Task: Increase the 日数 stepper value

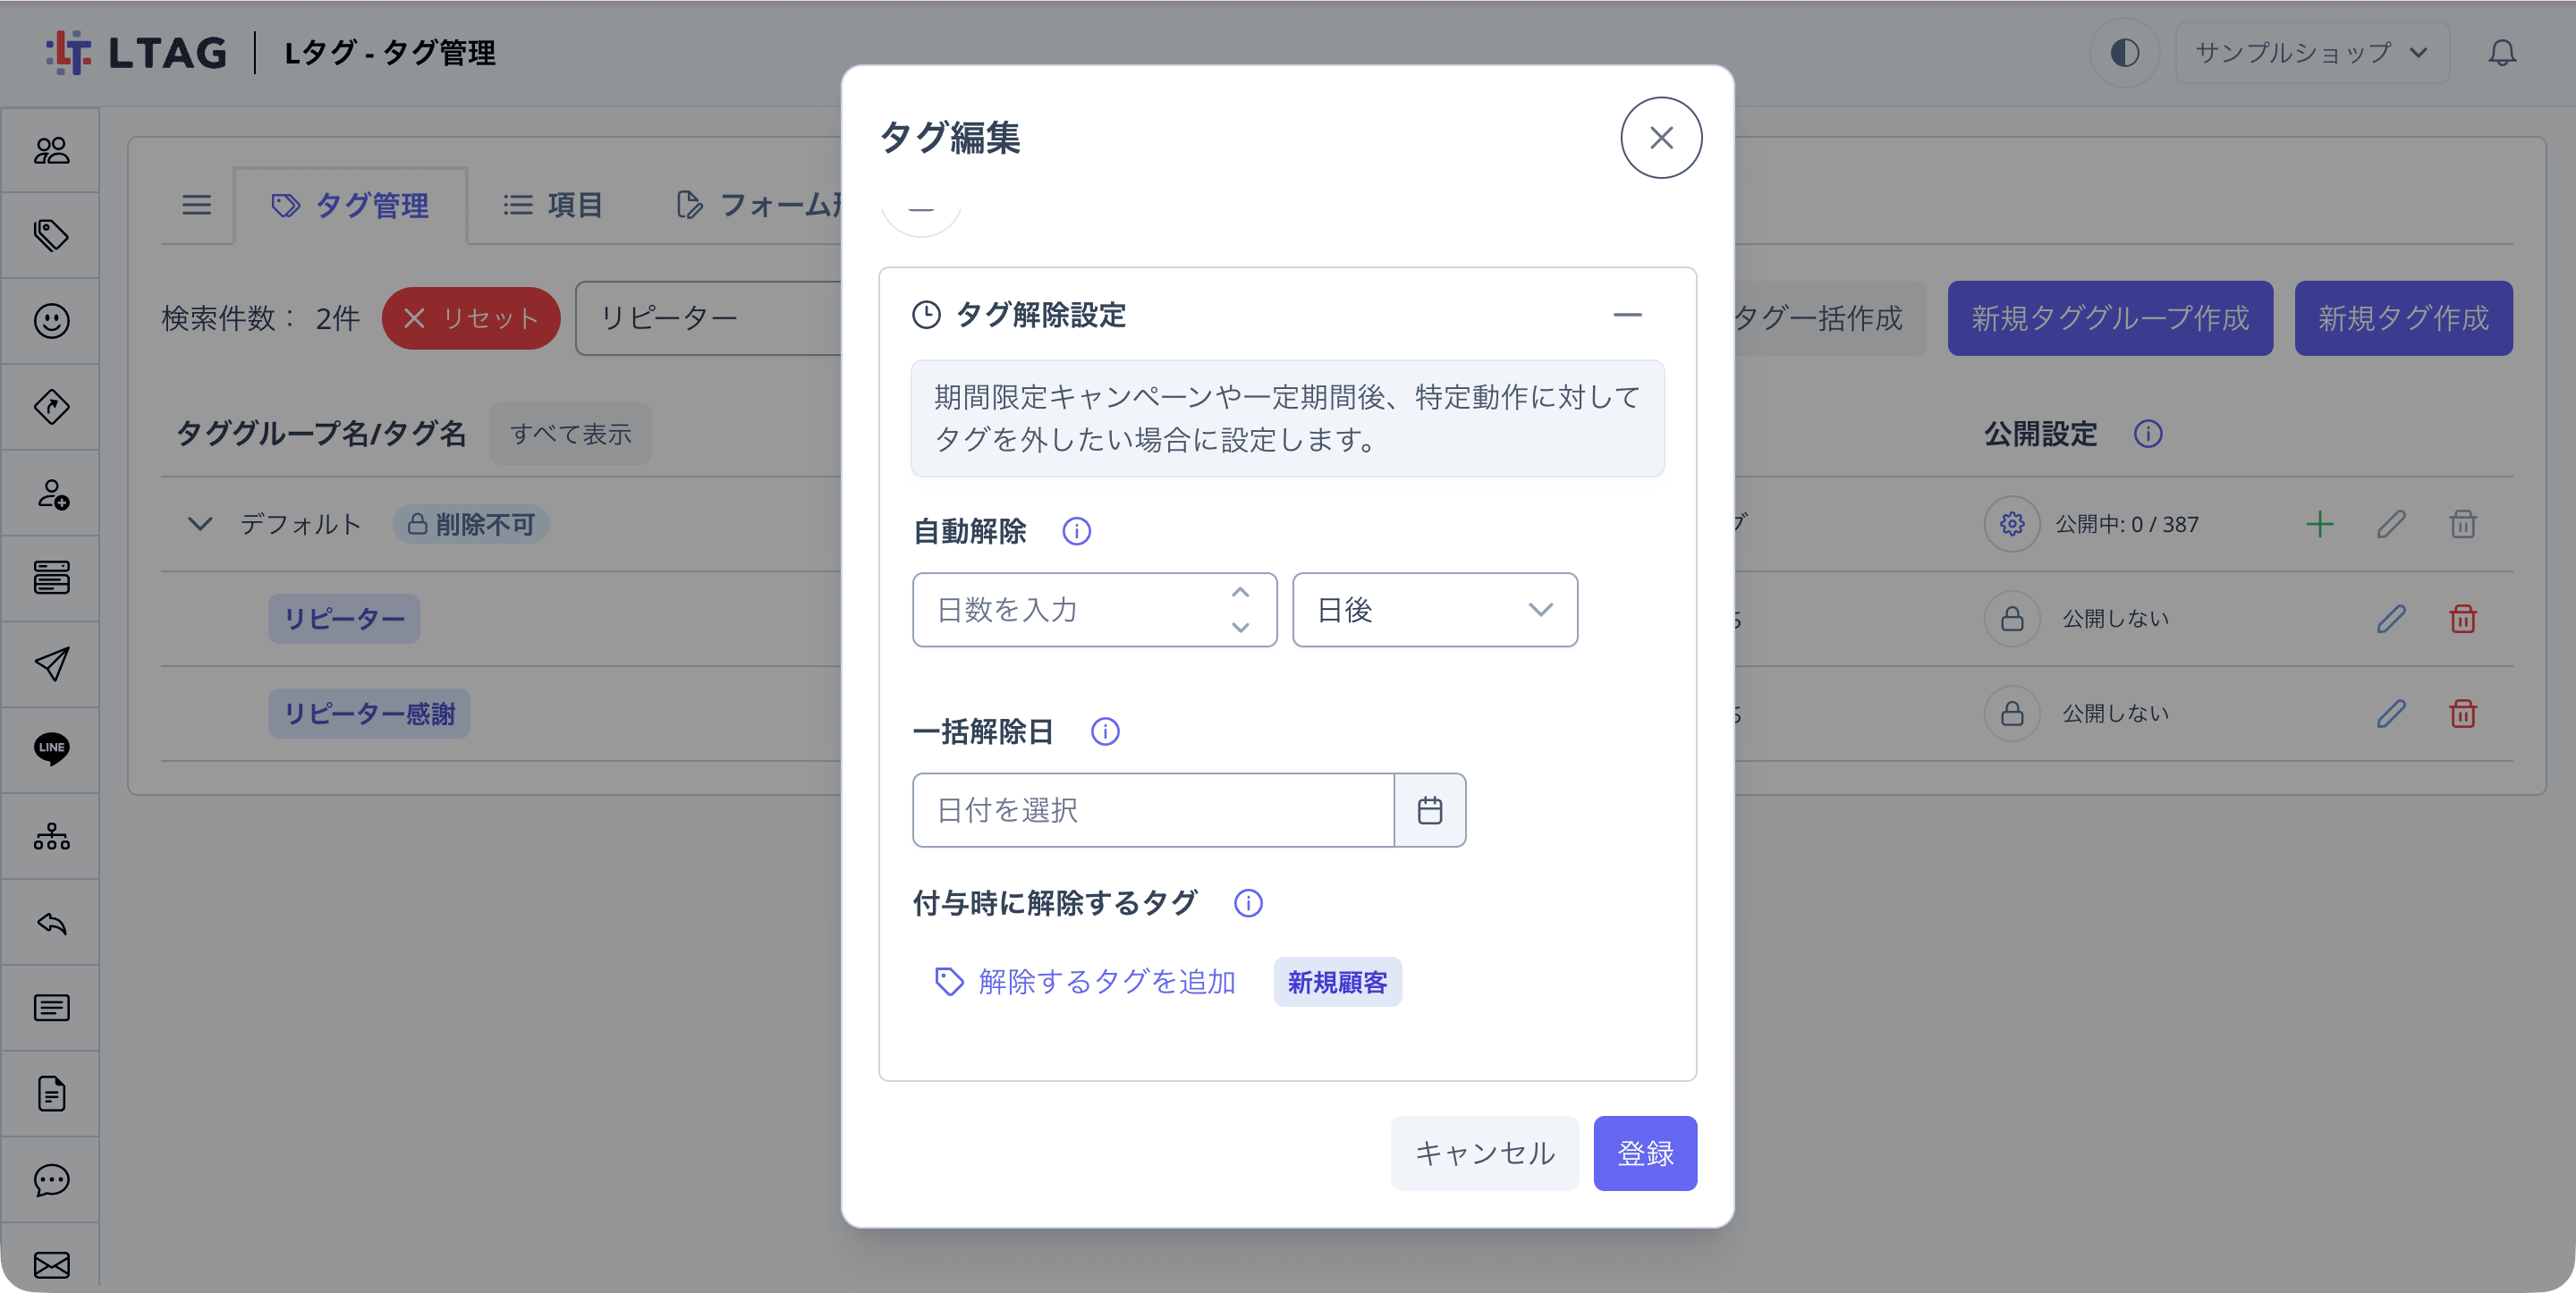Action: pos(1240,592)
